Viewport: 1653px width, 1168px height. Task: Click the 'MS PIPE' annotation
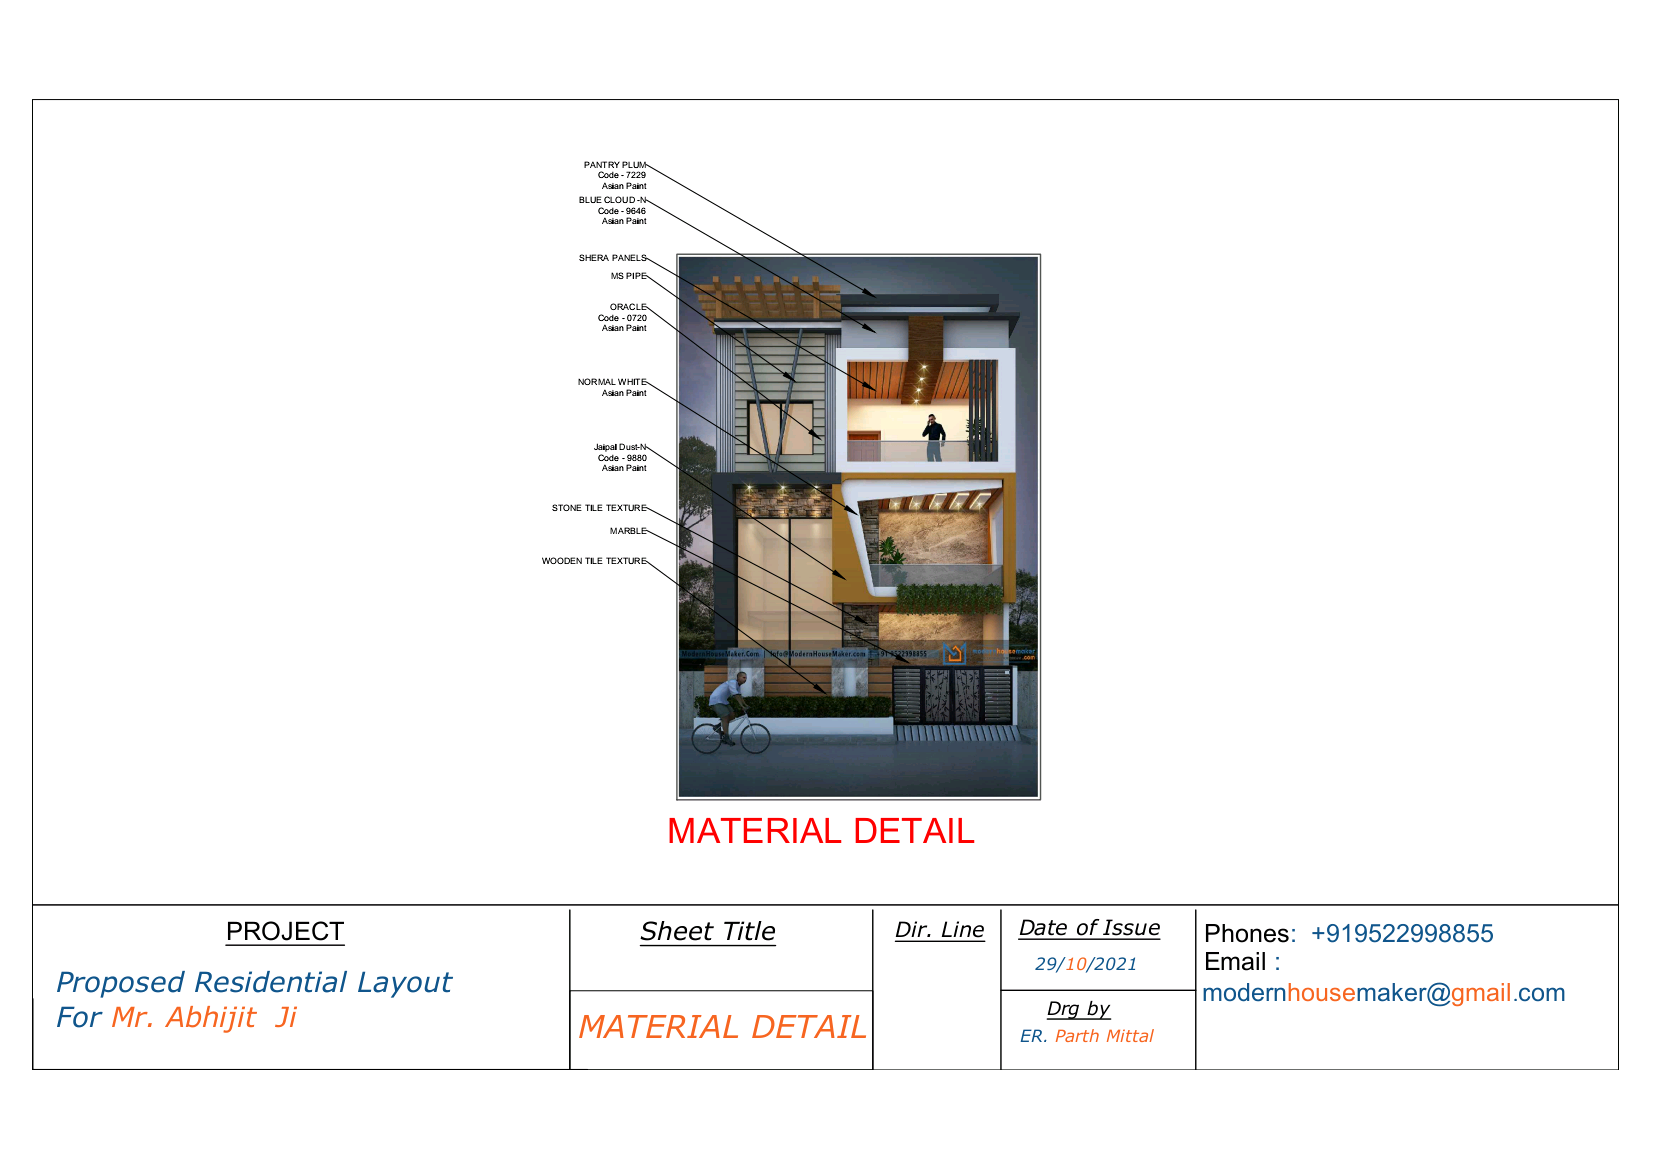[629, 276]
